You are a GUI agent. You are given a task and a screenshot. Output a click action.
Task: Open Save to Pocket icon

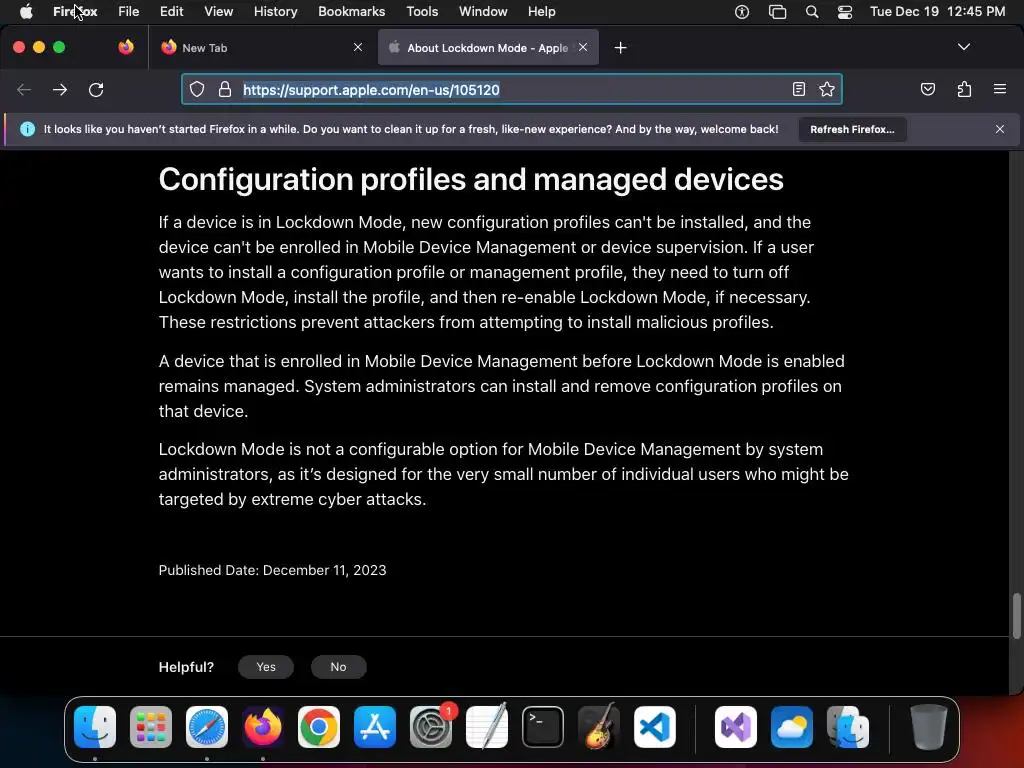(927, 89)
